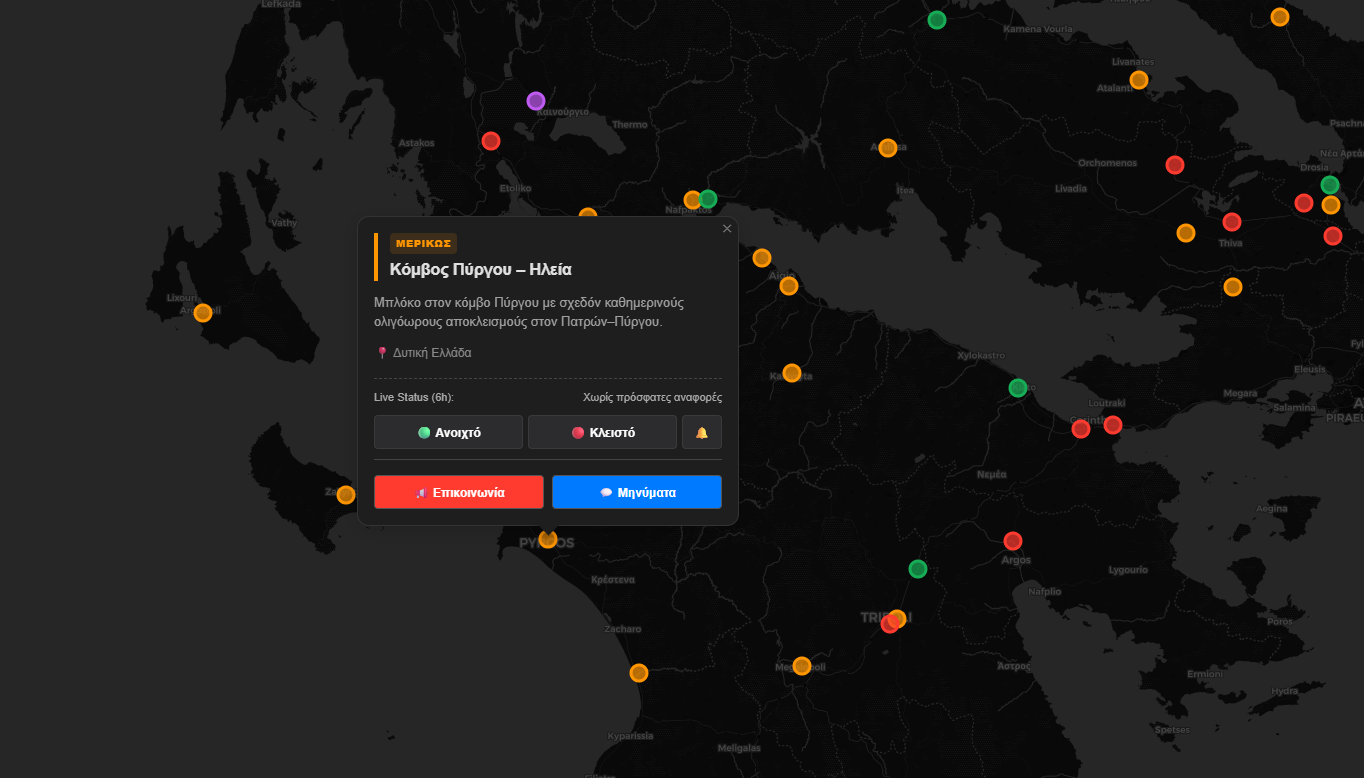Viewport: 1364px width, 778px height.
Task: Select the red marker near Astakos
Action: [491, 141]
